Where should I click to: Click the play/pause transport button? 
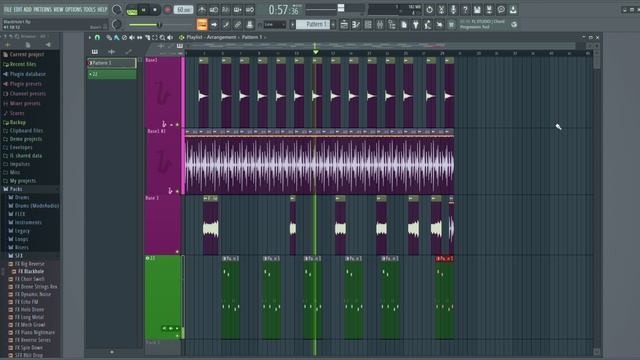tap(144, 10)
